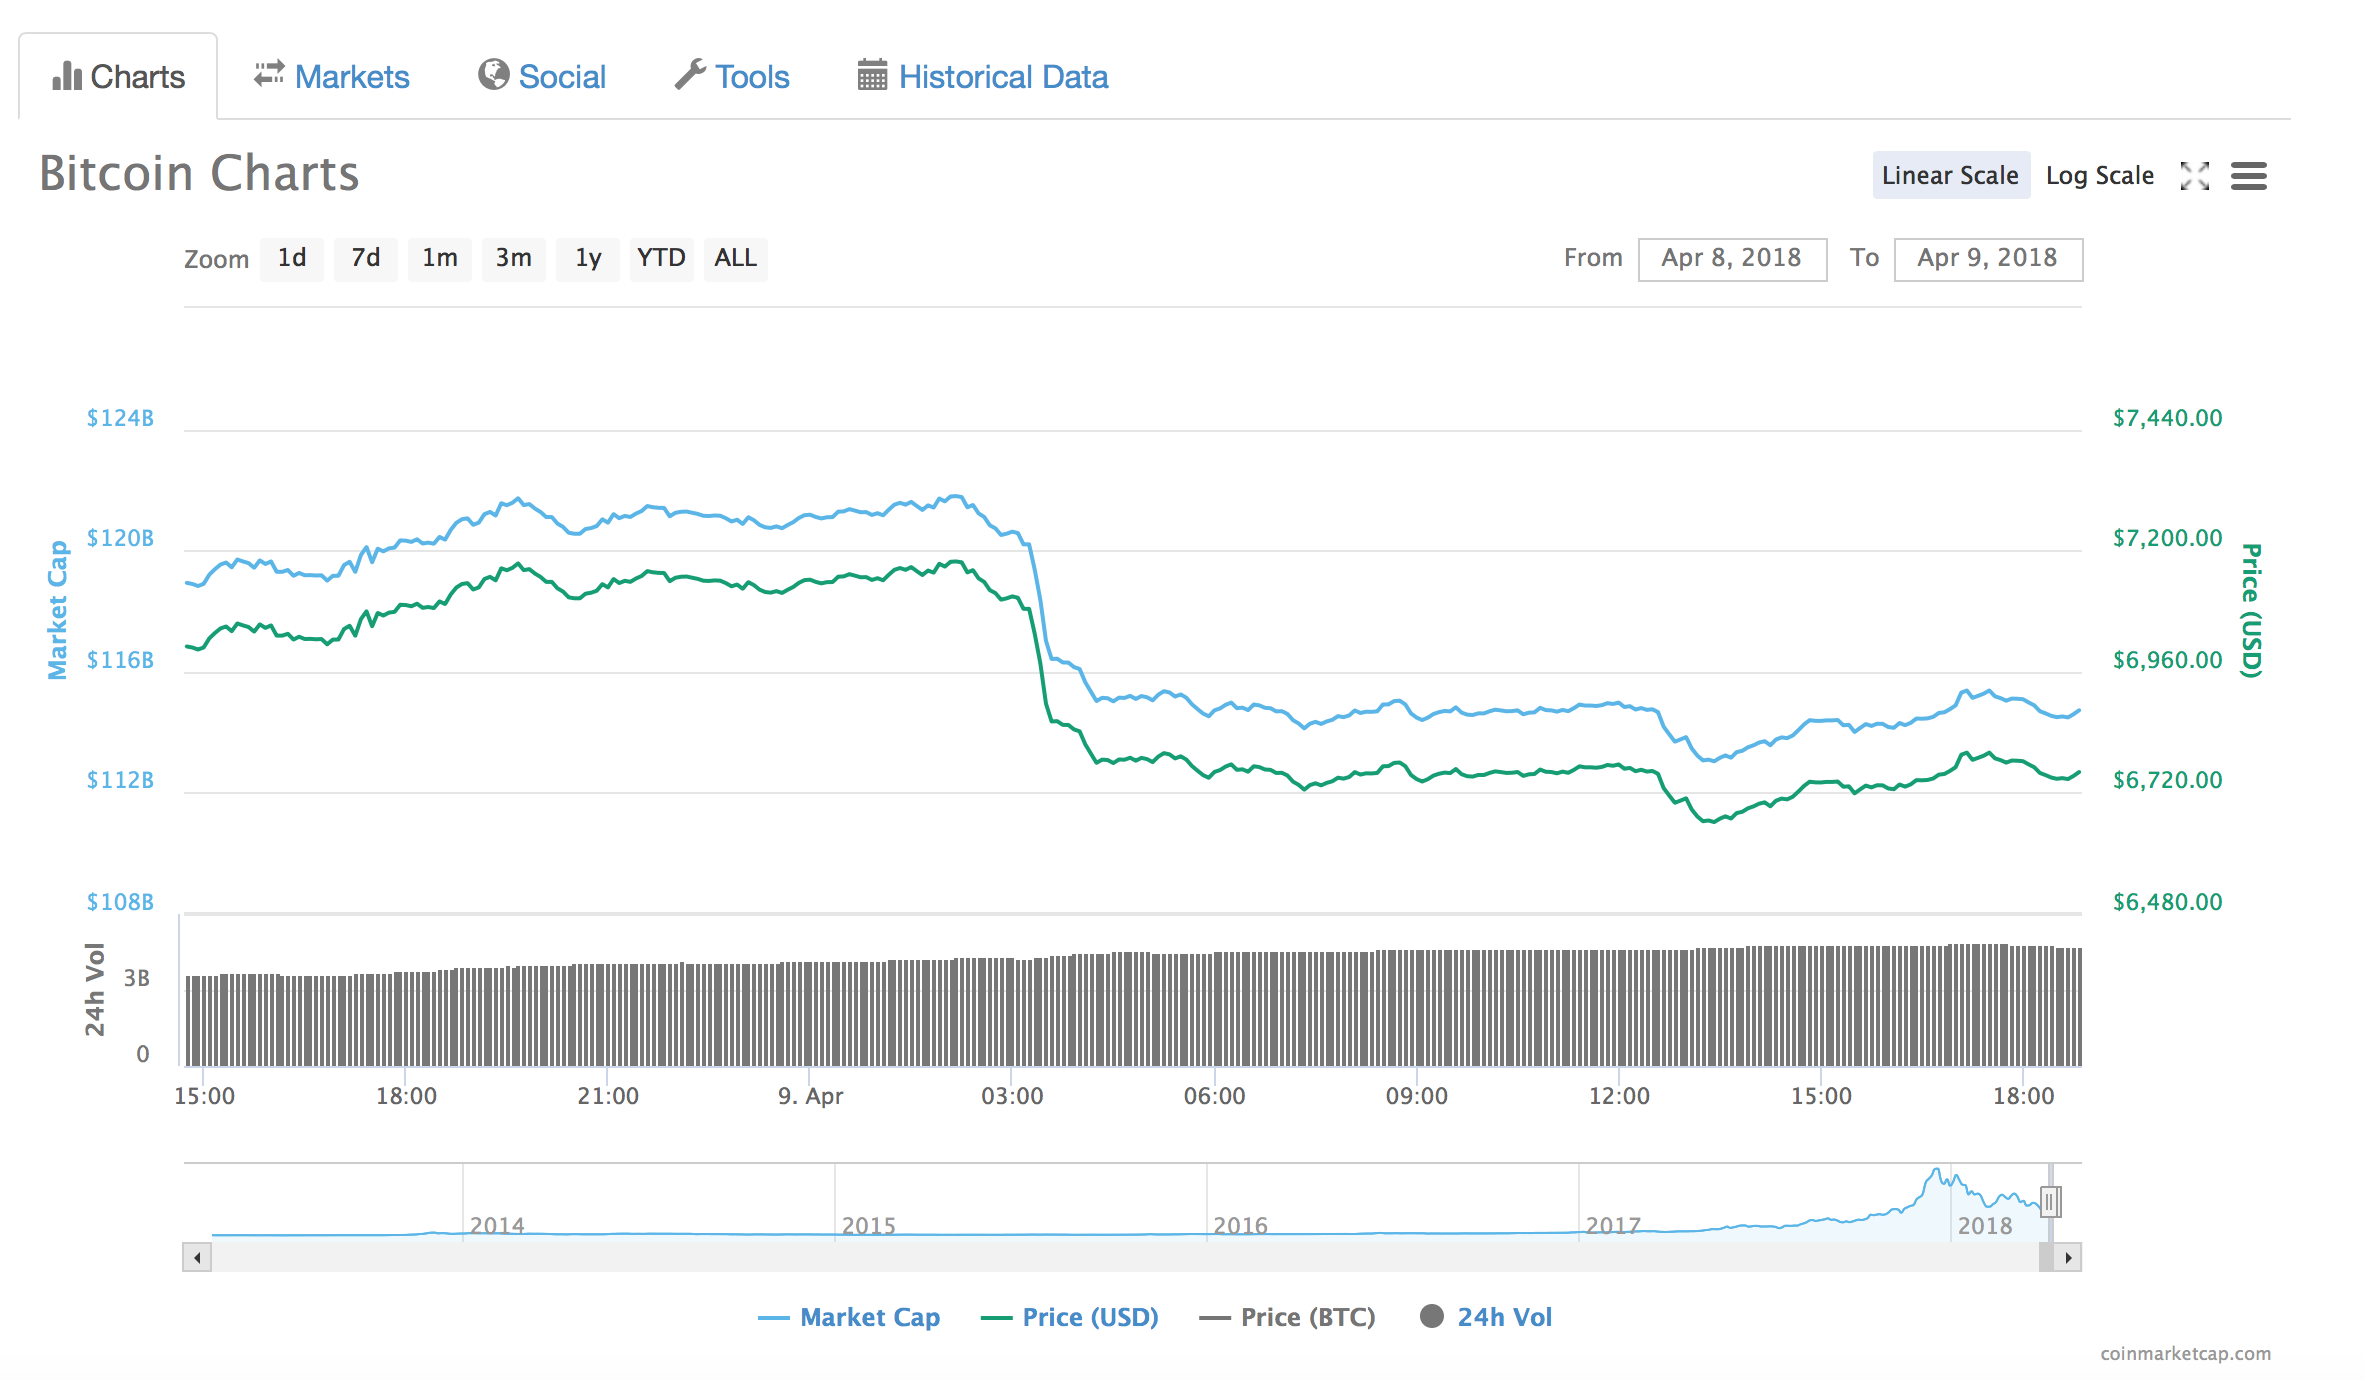Screen dimensions: 2364x1380
Task: Click the fullscreen expand icon
Action: click(x=2194, y=176)
